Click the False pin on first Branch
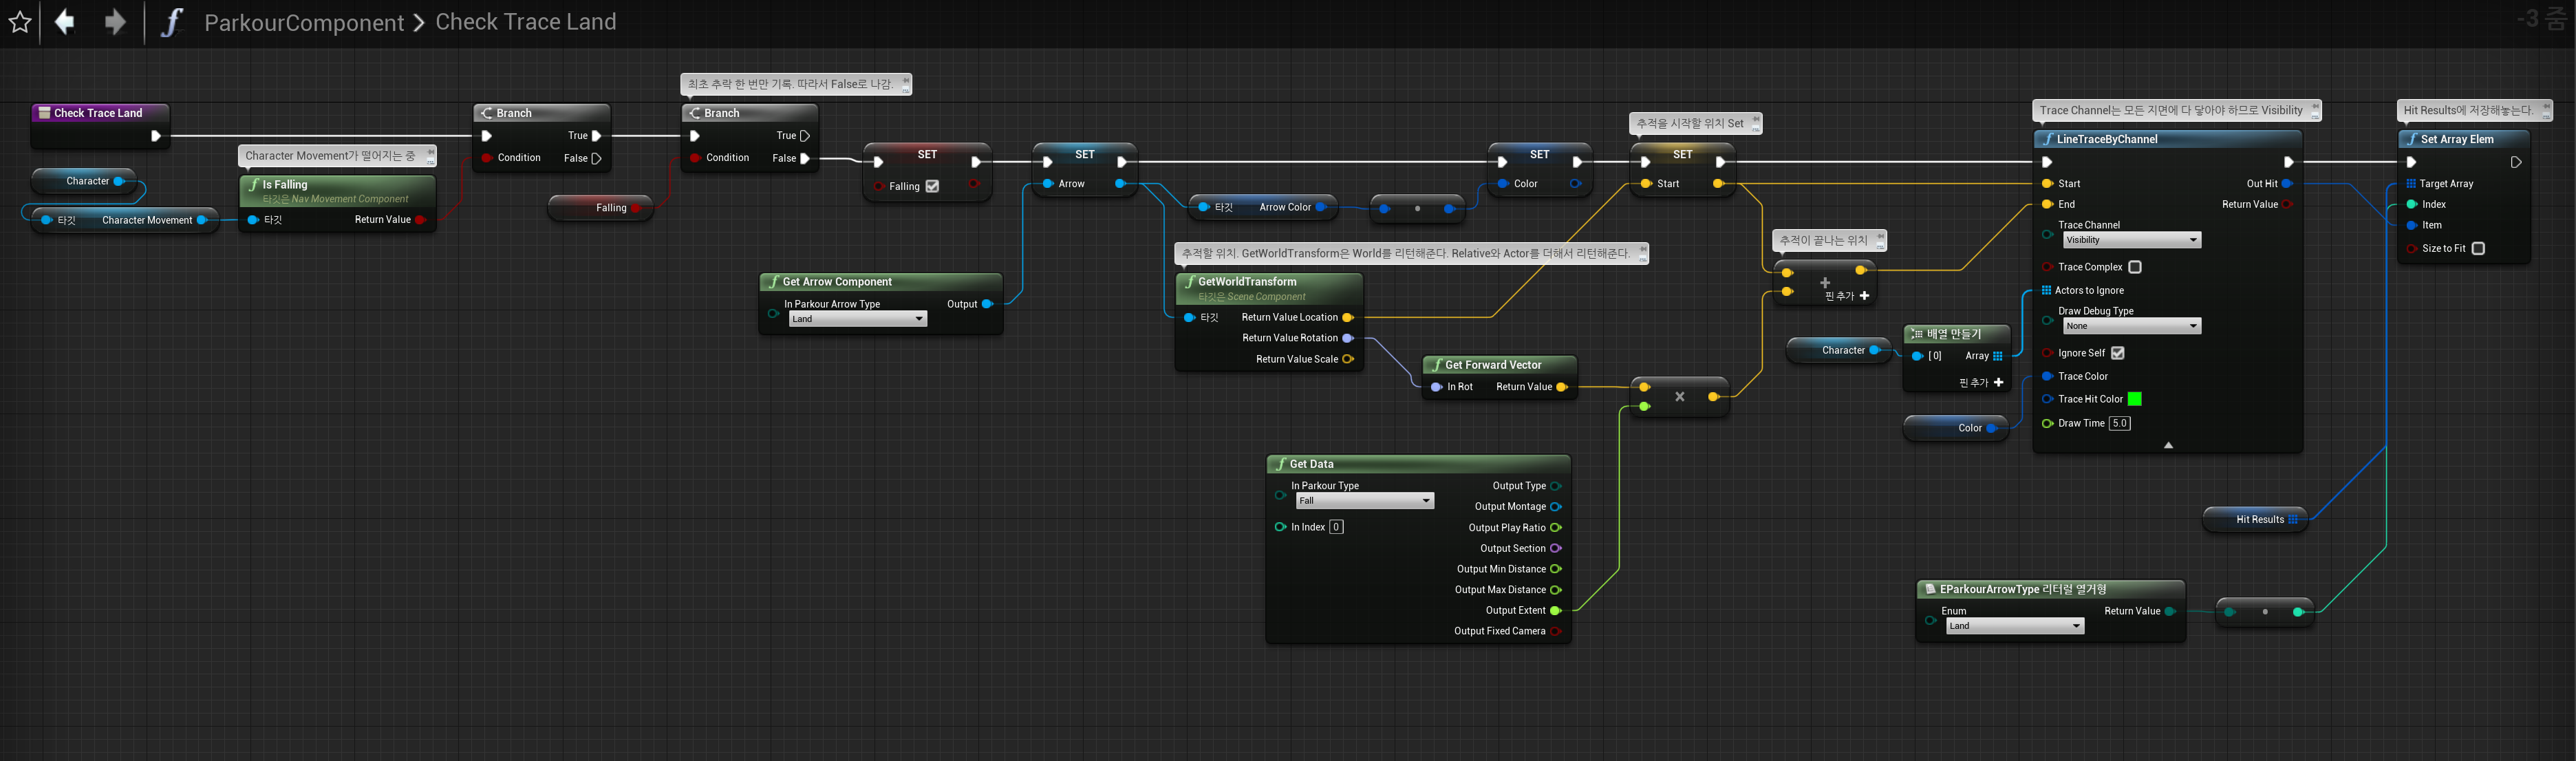The height and width of the screenshot is (761, 2576). point(596,158)
